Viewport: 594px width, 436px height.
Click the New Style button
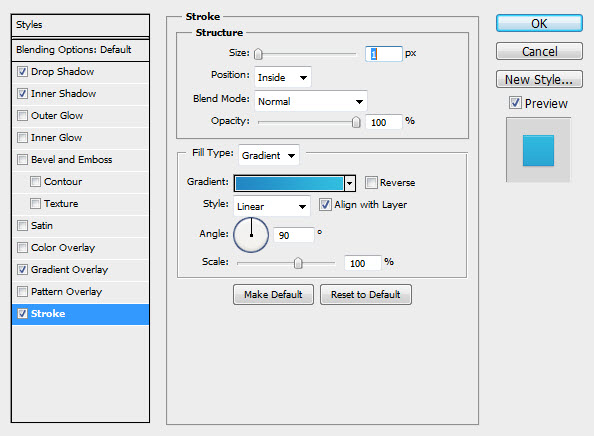coord(539,80)
